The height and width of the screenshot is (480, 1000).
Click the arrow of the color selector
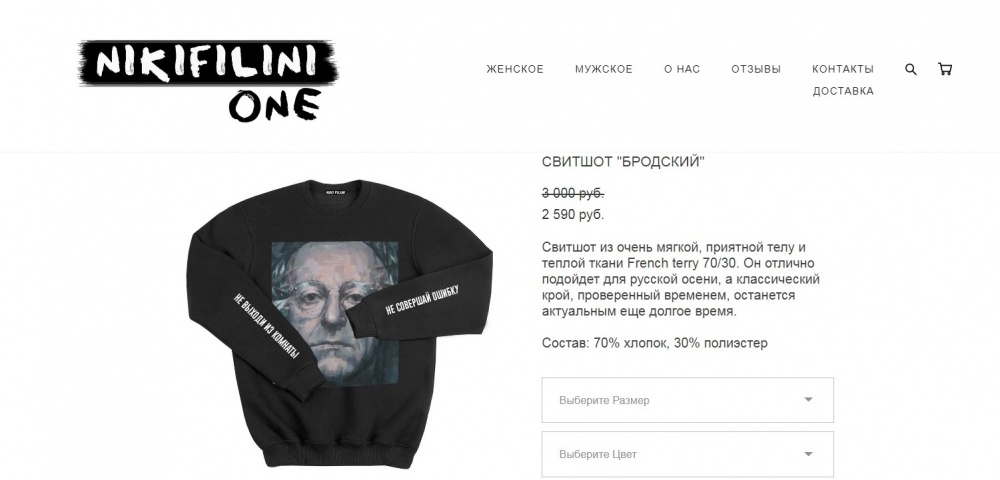pos(808,454)
